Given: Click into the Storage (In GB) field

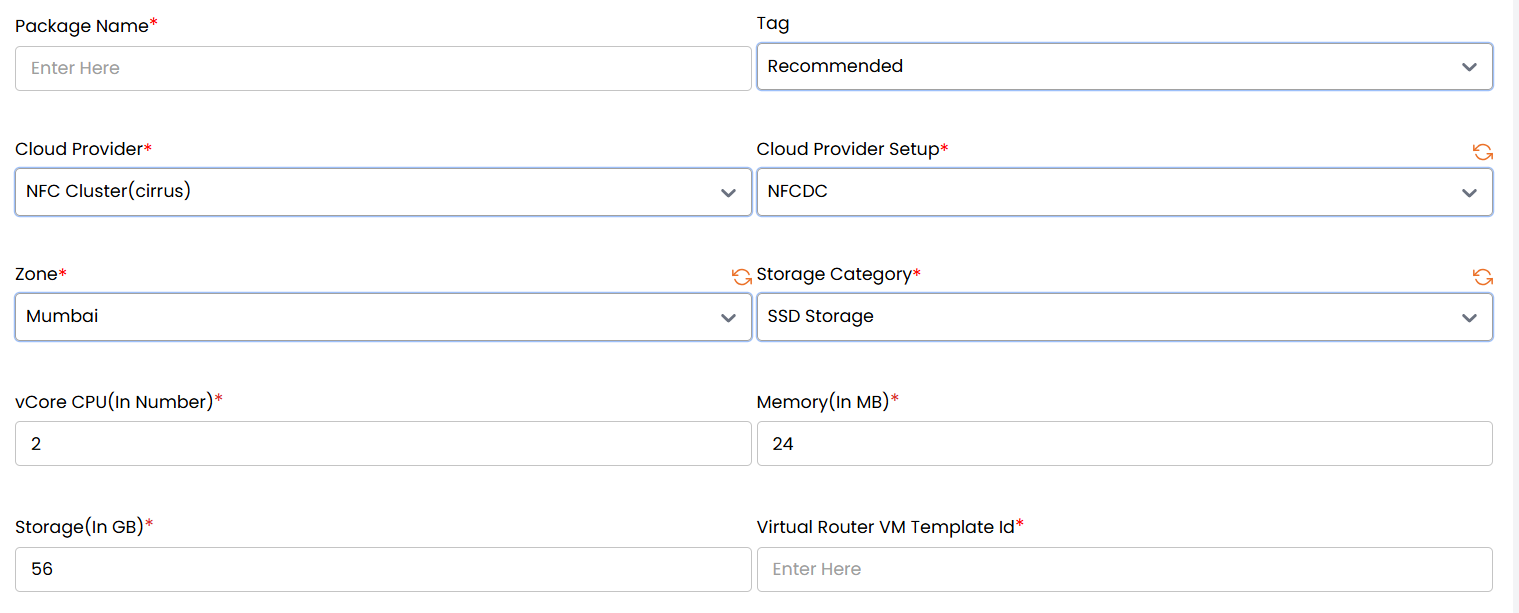Looking at the screenshot, I should tap(383, 569).
